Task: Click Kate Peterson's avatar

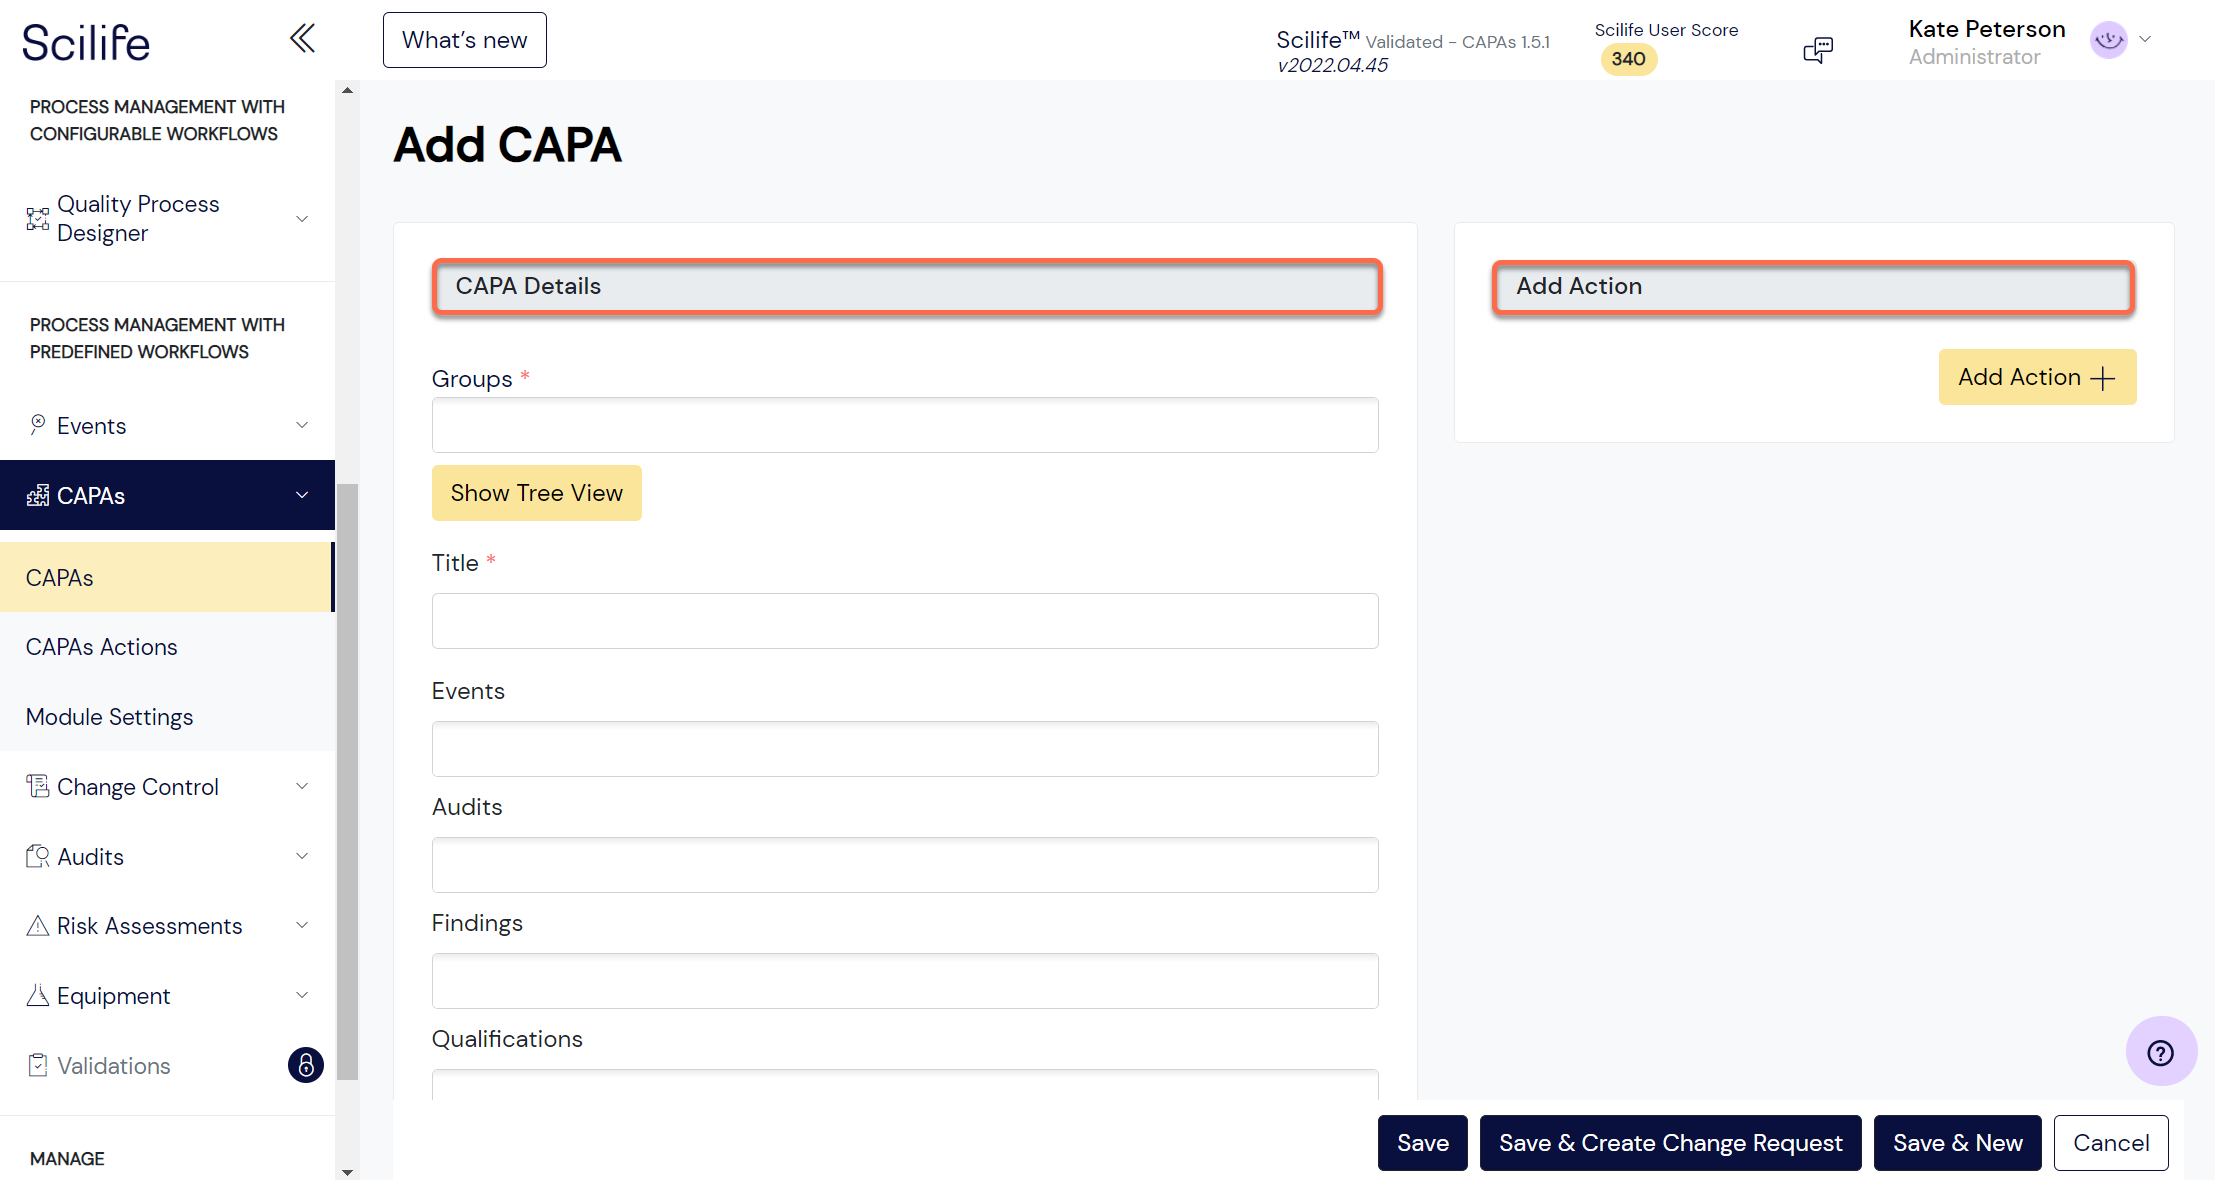Action: click(2108, 40)
